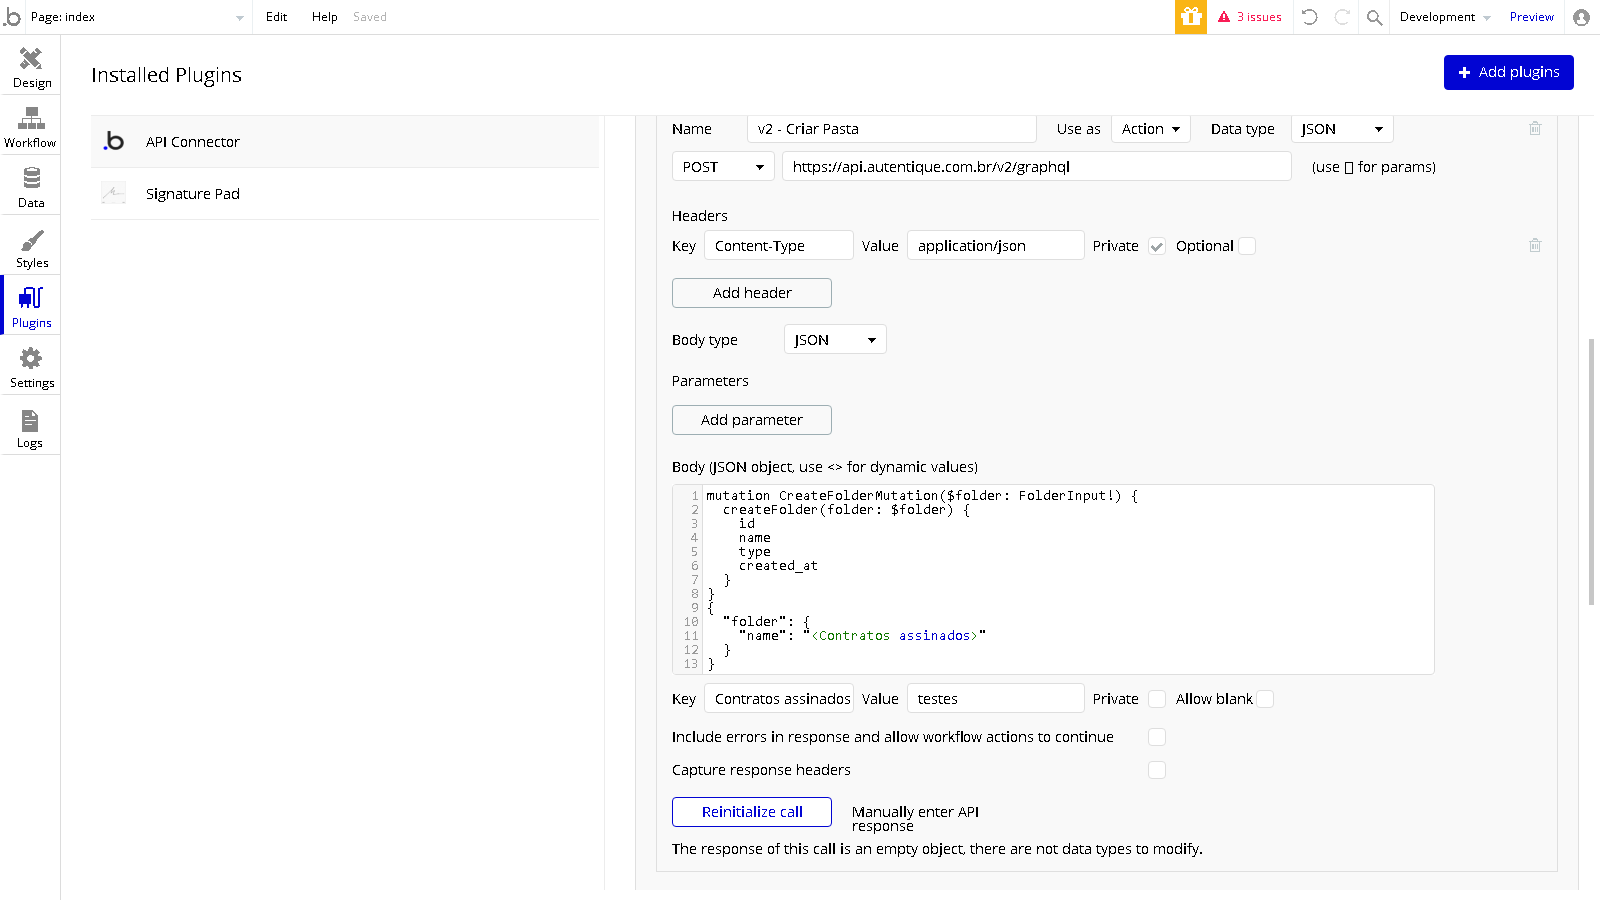Open the Page: index dropdown
The width and height of the screenshot is (1600, 900).
click(x=137, y=17)
